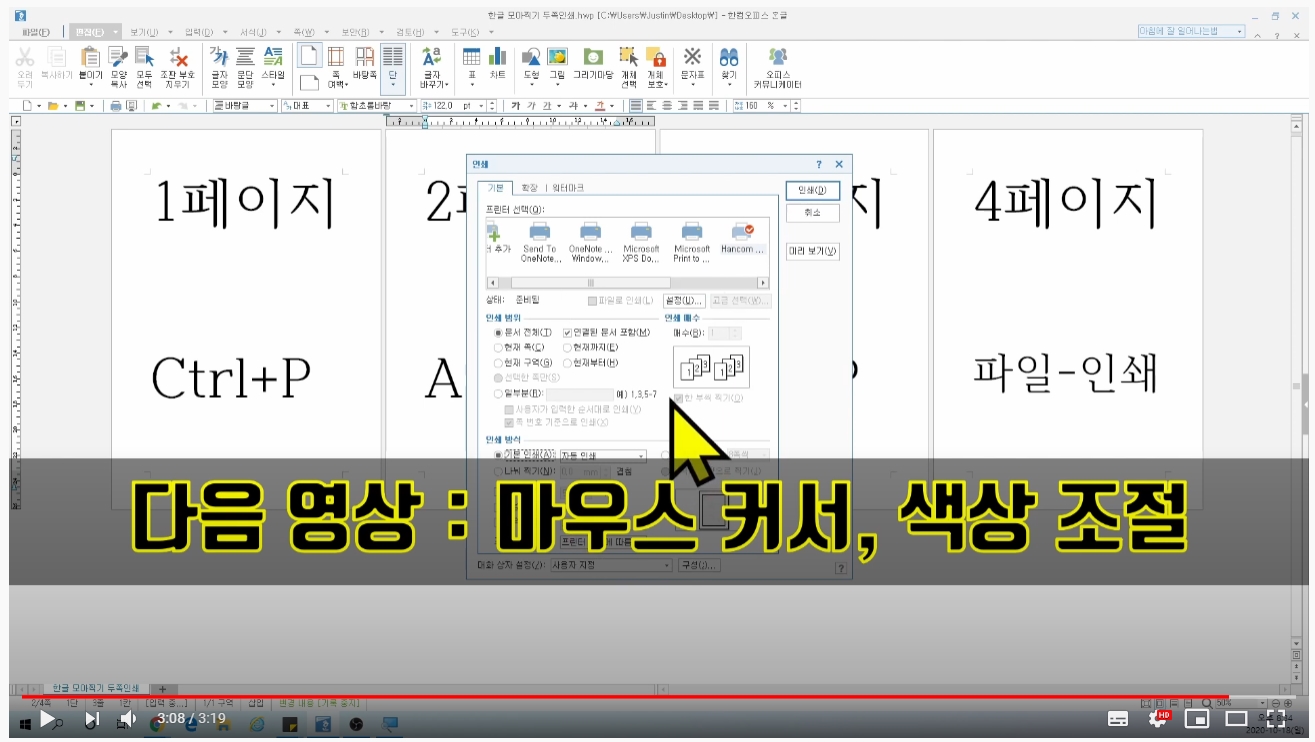Click the Picture (그림) insert icon
This screenshot has height=742, width=1315.
coord(557,57)
